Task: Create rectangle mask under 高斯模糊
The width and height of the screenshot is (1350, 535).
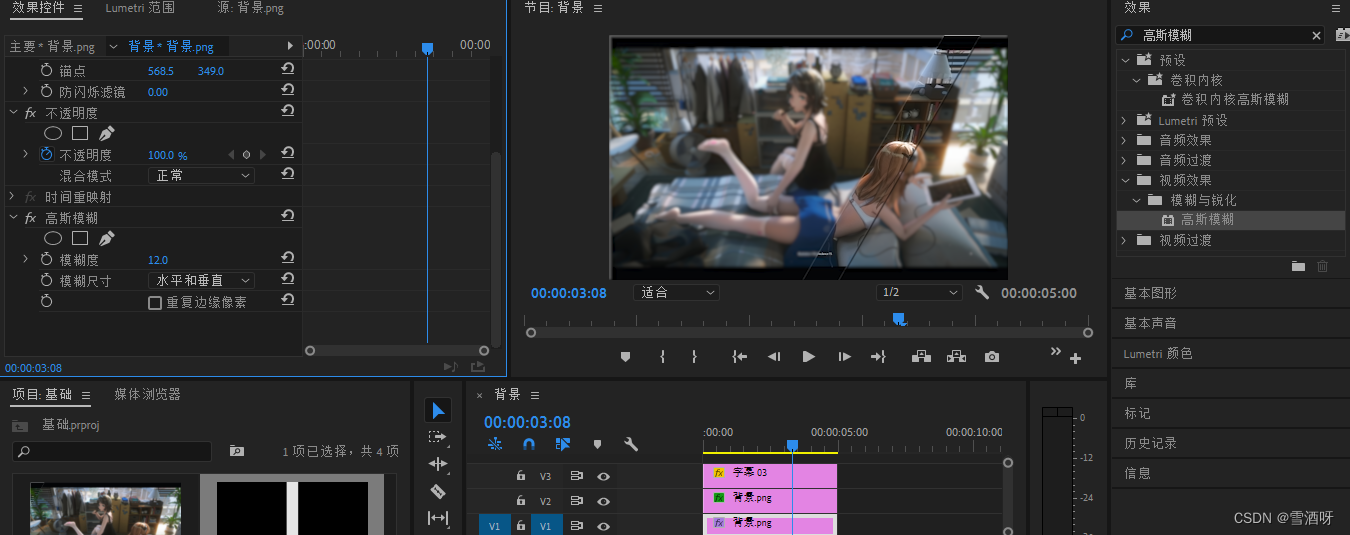Action: 80,238
